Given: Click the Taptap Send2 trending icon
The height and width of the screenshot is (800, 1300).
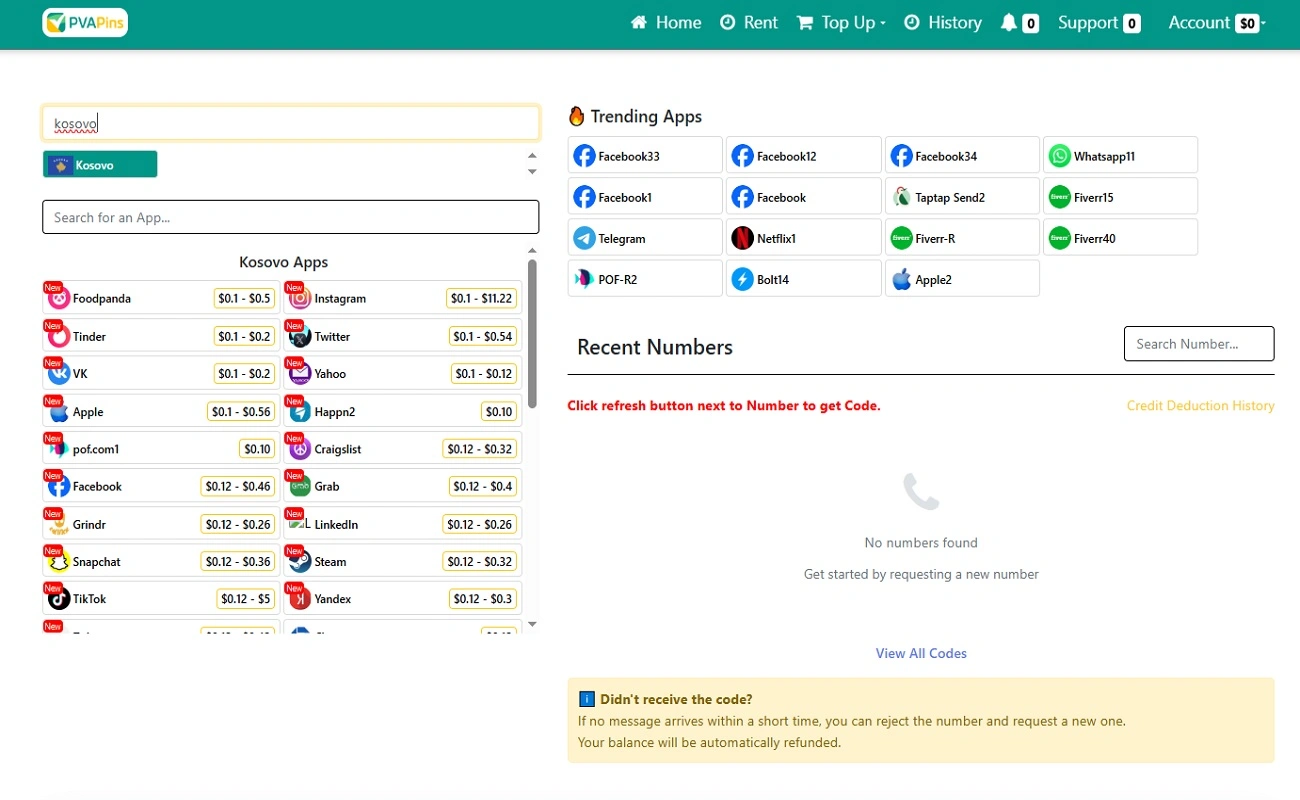Looking at the screenshot, I should [901, 197].
